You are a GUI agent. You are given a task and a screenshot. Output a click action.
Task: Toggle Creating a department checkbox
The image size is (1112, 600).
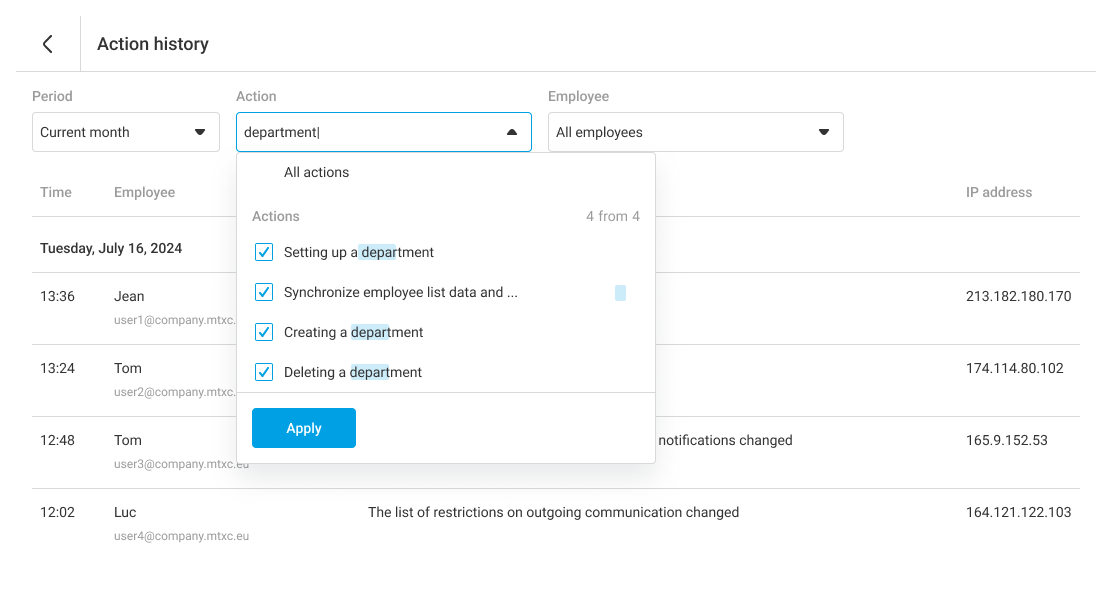point(264,332)
